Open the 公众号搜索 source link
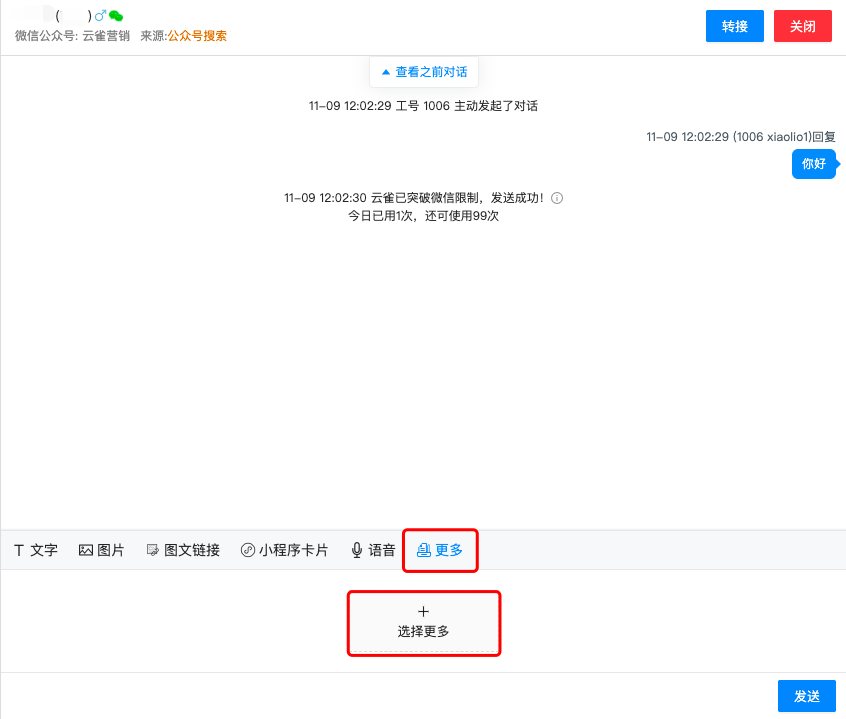 coord(196,36)
